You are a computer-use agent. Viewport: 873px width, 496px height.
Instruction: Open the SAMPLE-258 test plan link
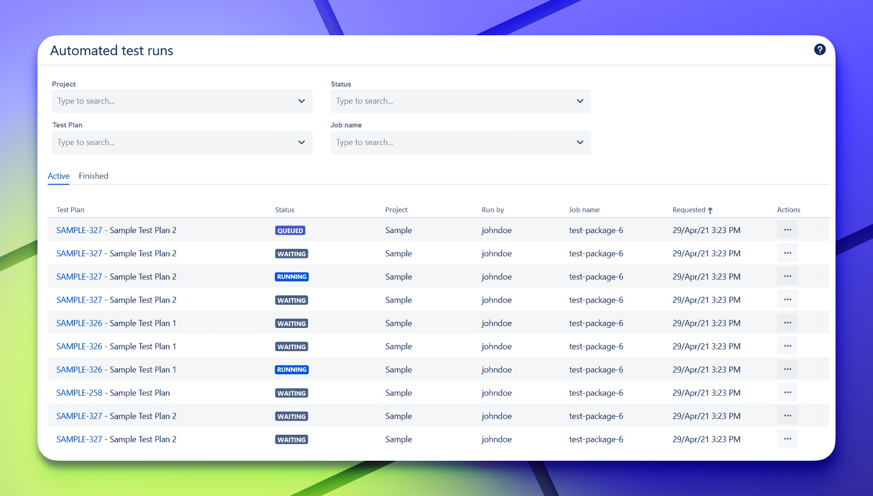79,393
